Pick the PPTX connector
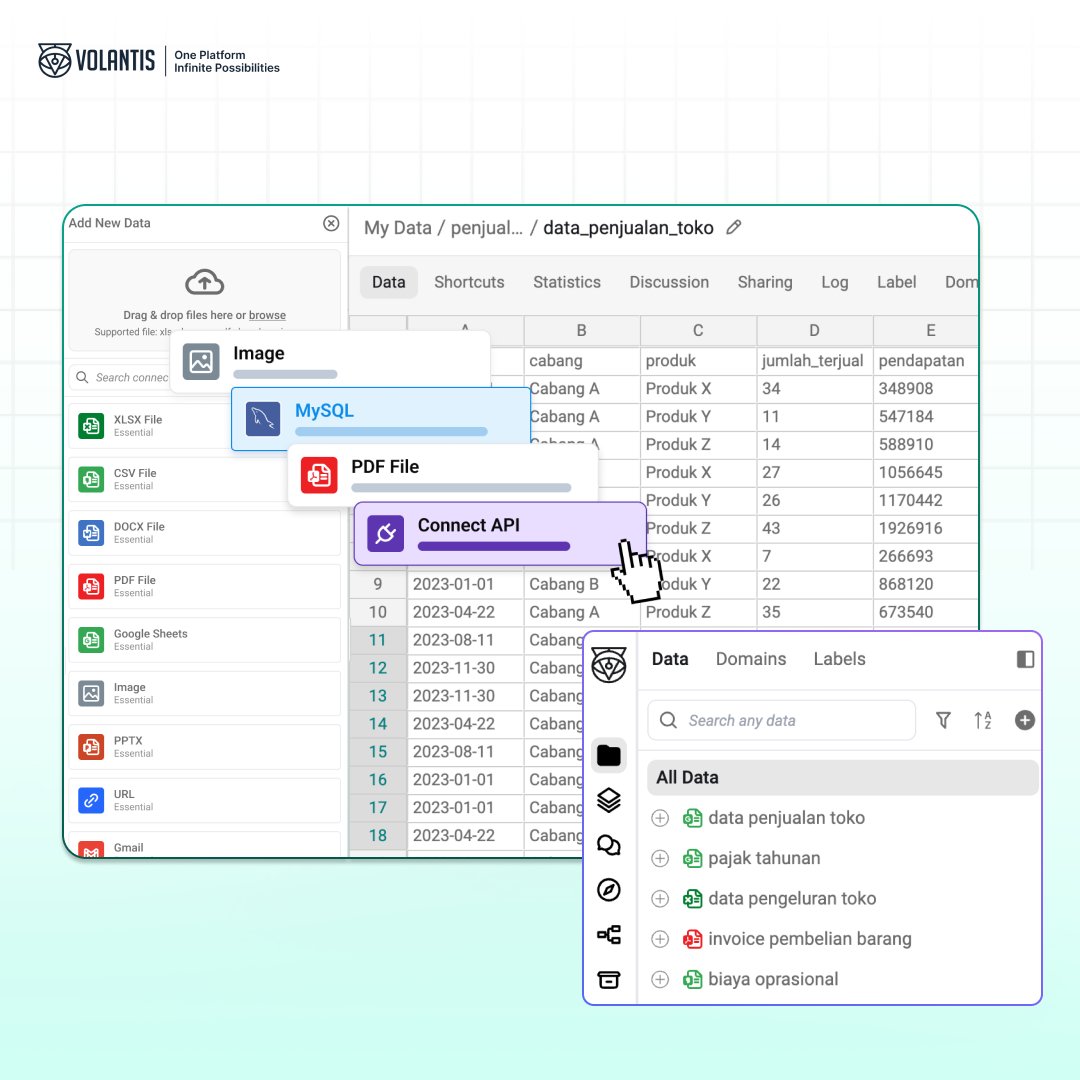Viewport: 1080px width, 1080px height. (x=204, y=747)
